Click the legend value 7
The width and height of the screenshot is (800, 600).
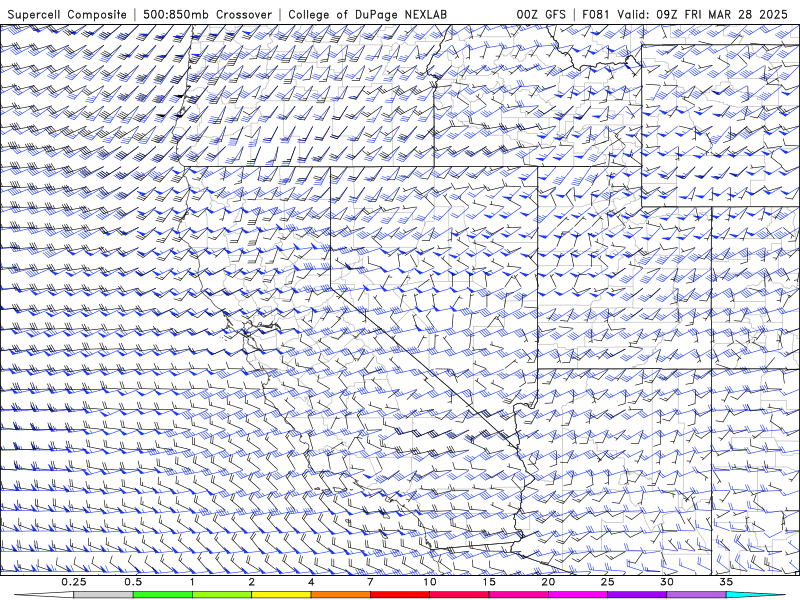[x=370, y=582]
